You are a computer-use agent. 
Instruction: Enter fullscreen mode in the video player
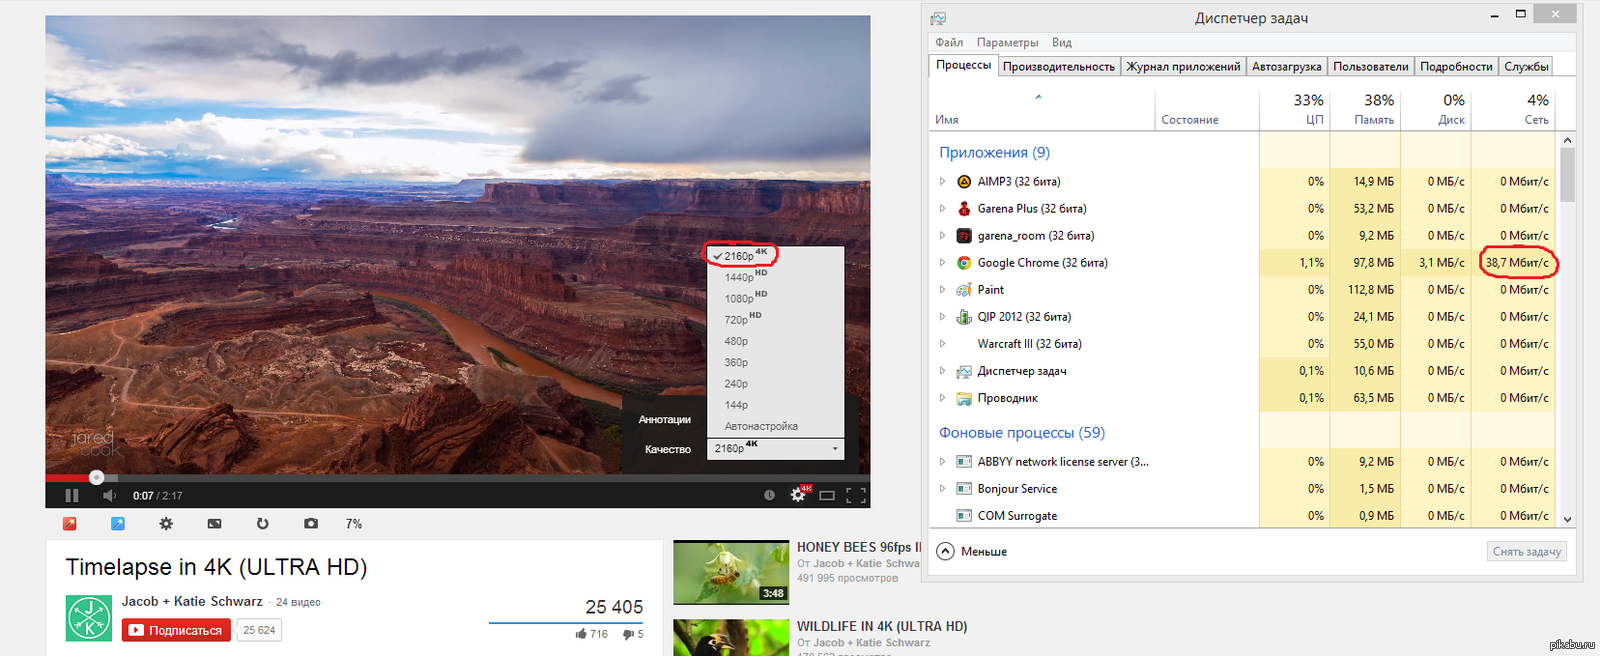pyautogui.click(x=856, y=495)
